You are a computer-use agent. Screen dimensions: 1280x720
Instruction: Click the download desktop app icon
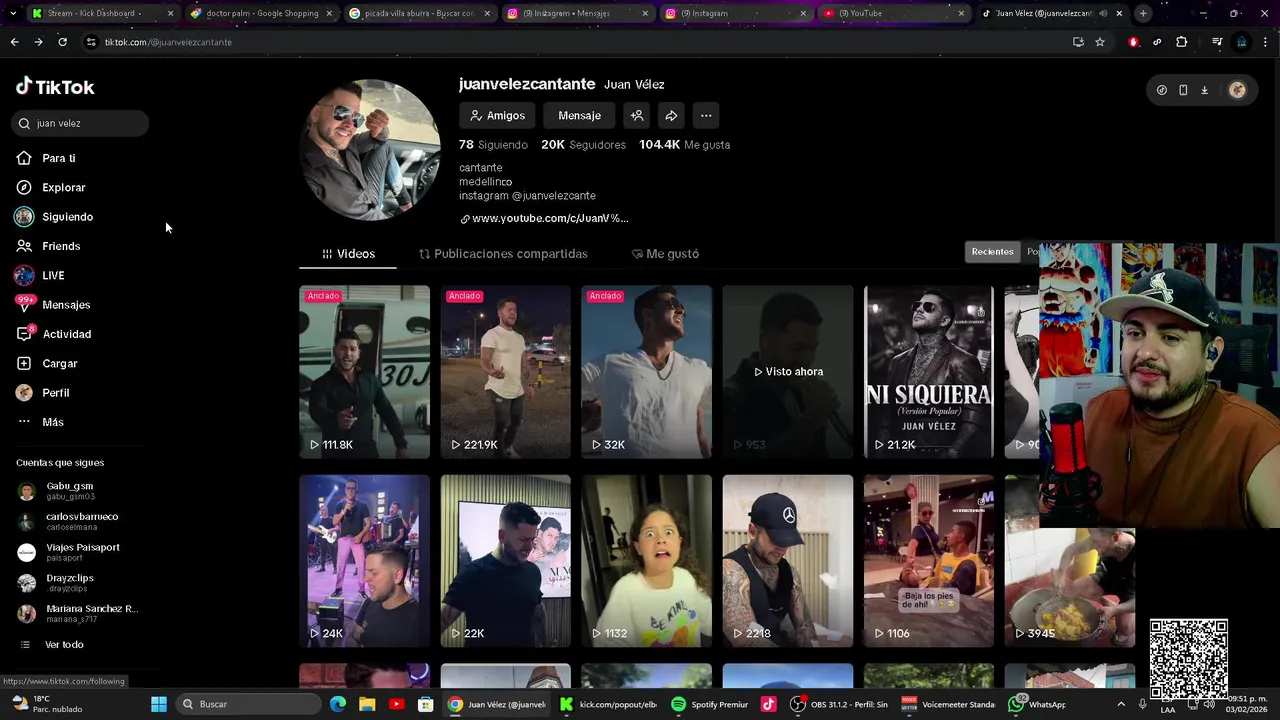pos(1204,90)
